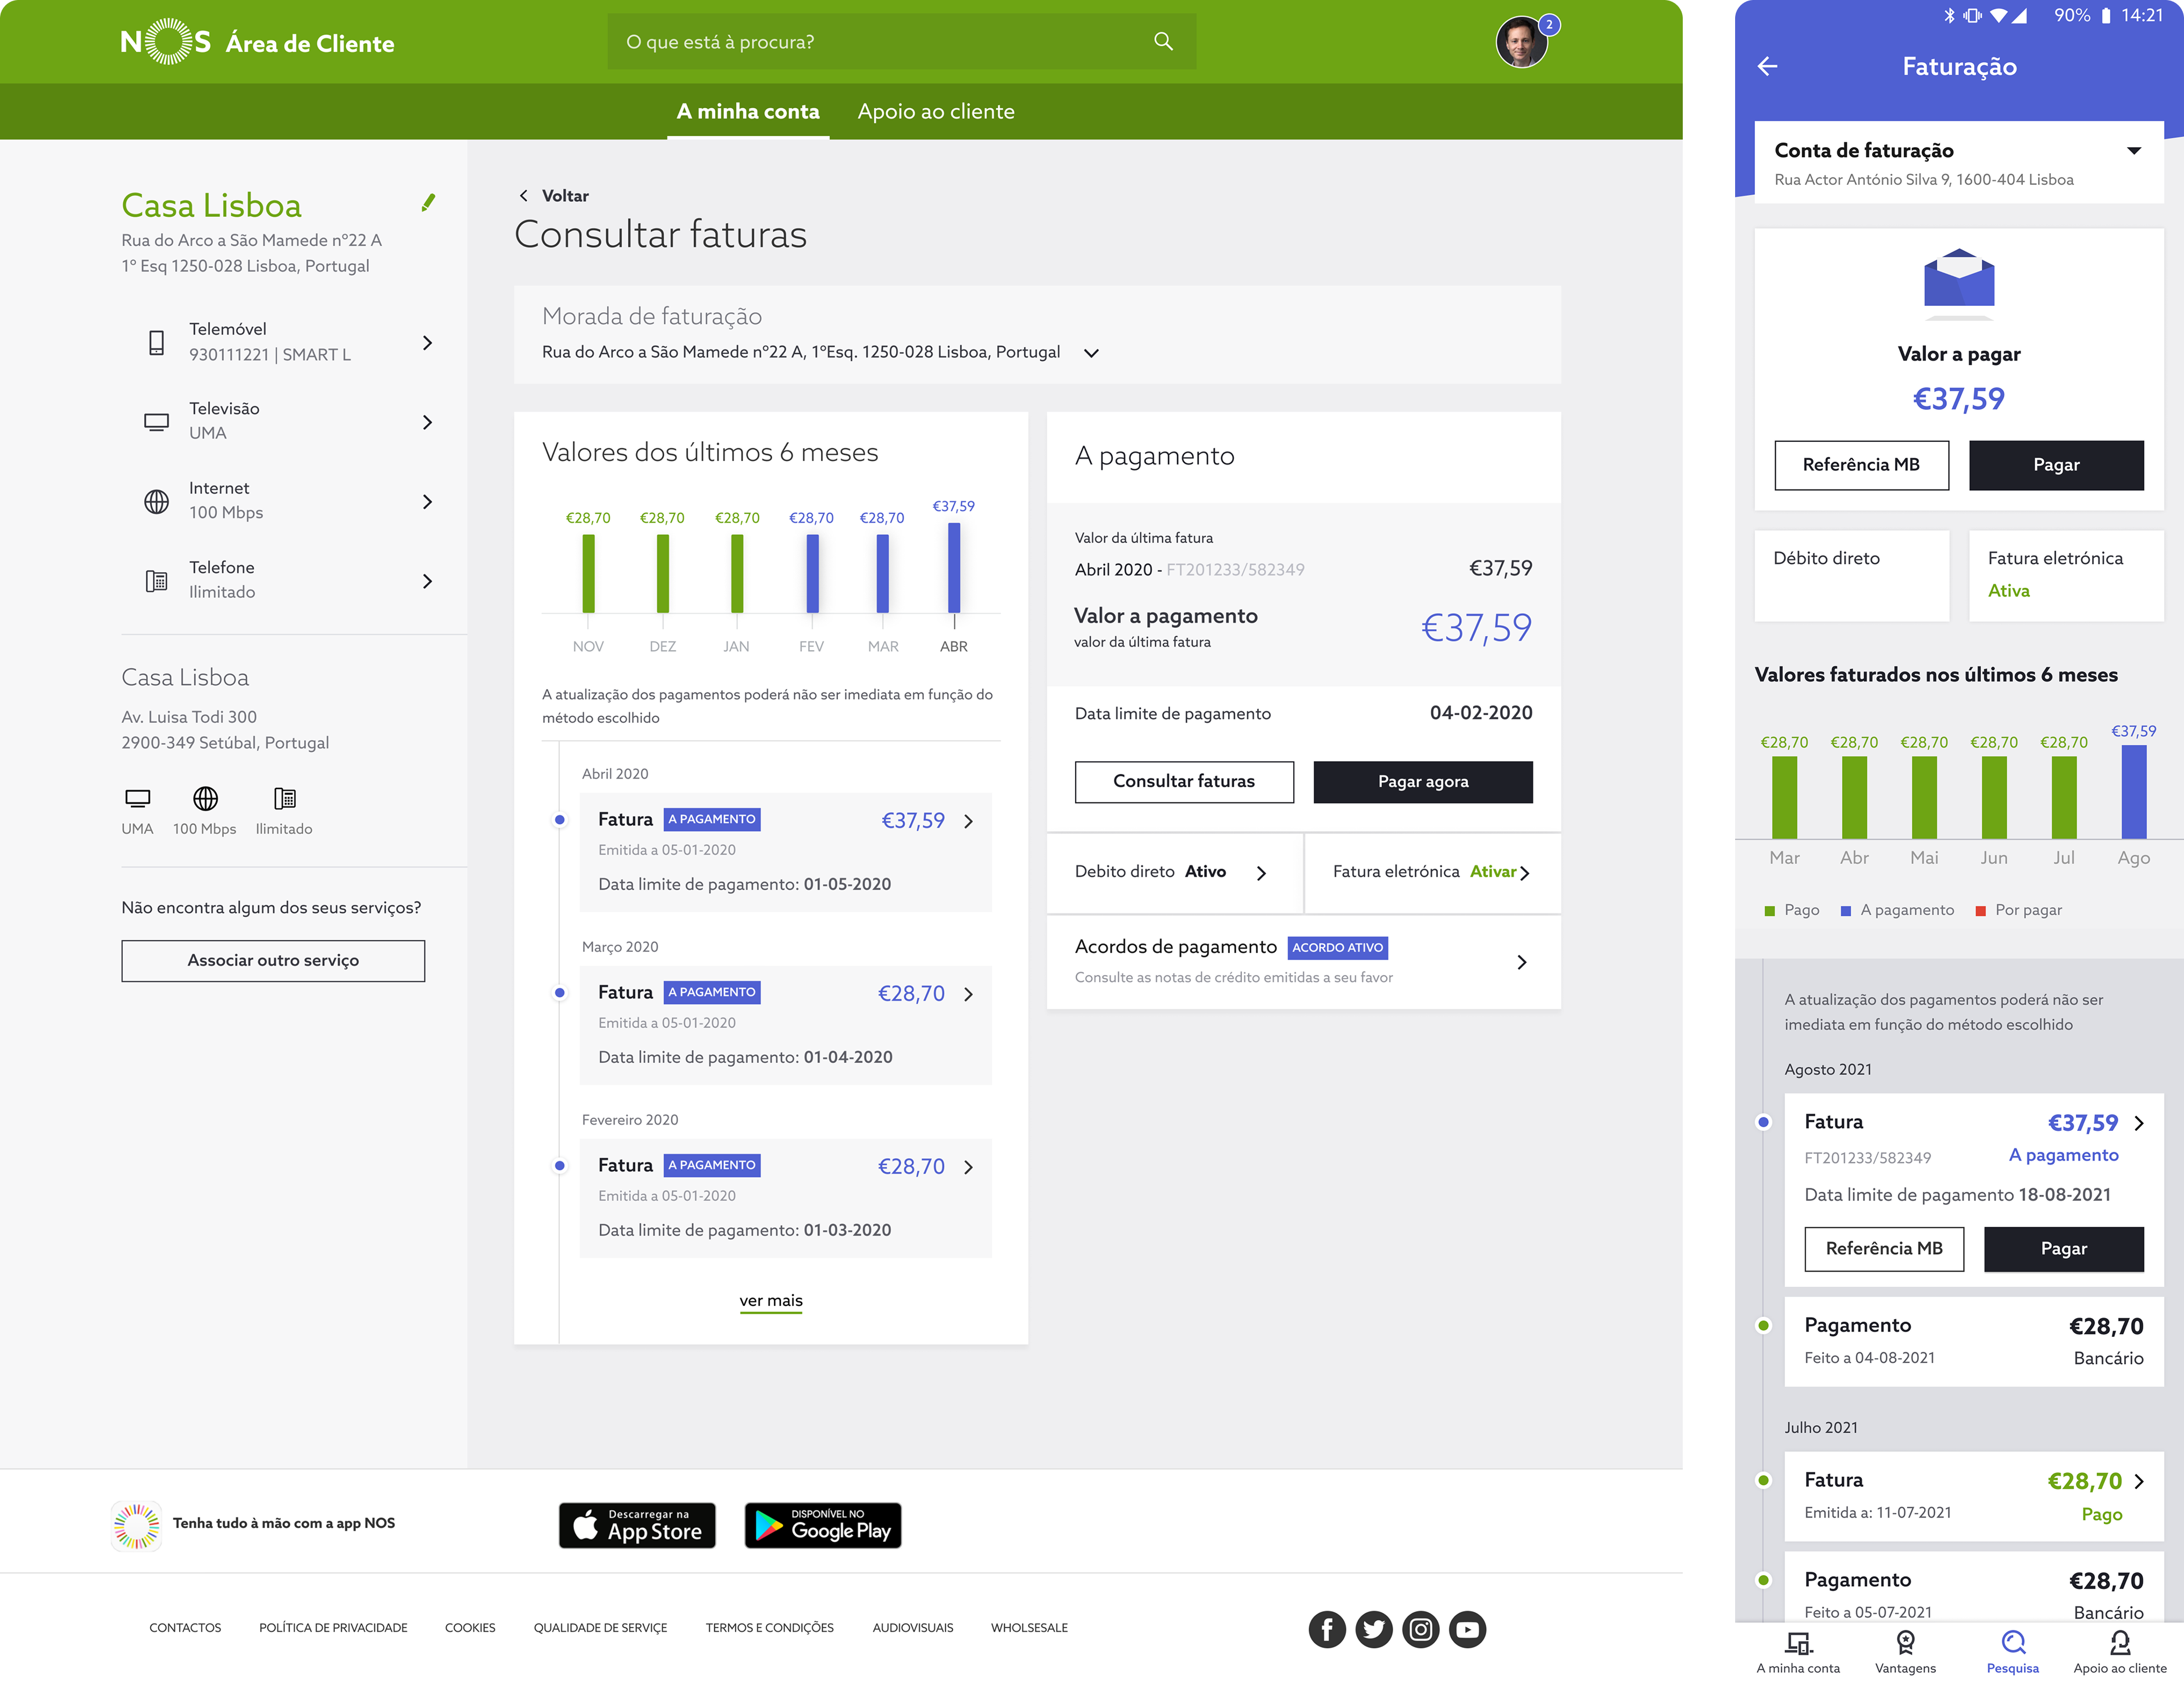Open mobile Fatura eletrónica Ativa card
2184x1685 pixels.
click(x=2066, y=576)
